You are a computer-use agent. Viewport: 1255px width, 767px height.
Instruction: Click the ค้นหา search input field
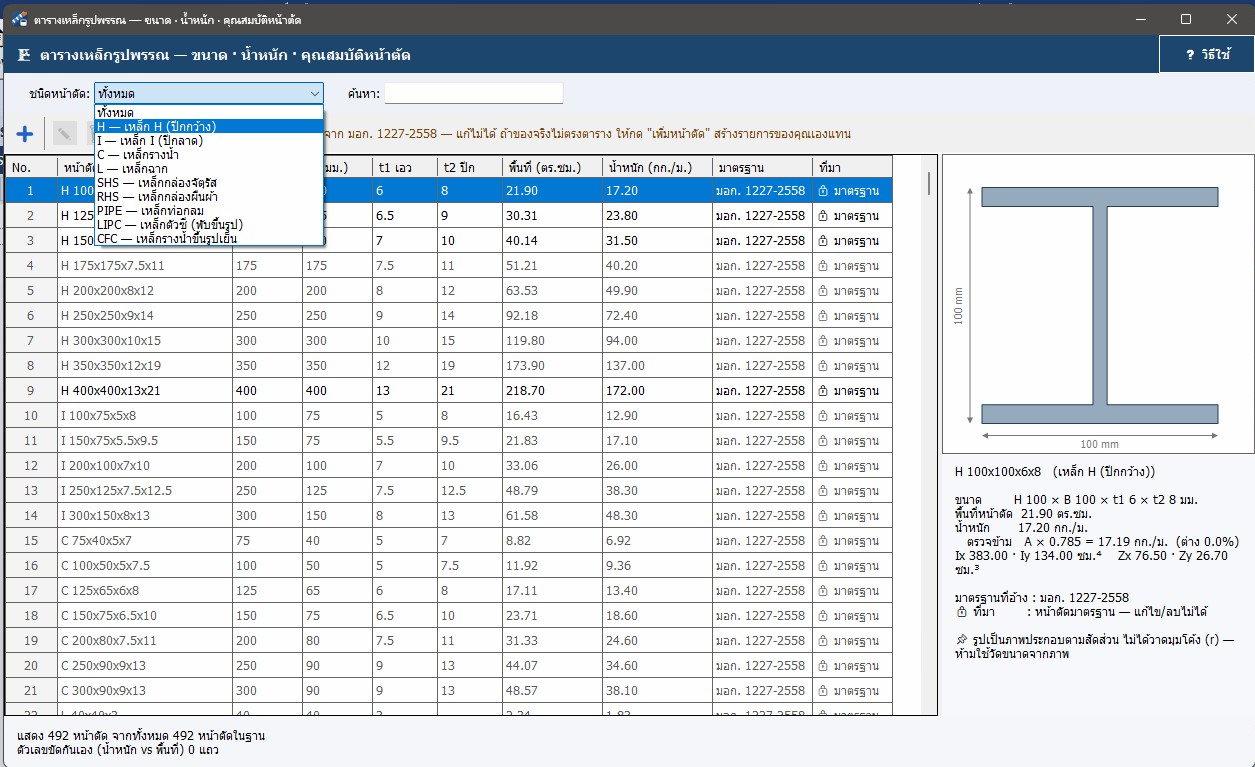tap(474, 93)
